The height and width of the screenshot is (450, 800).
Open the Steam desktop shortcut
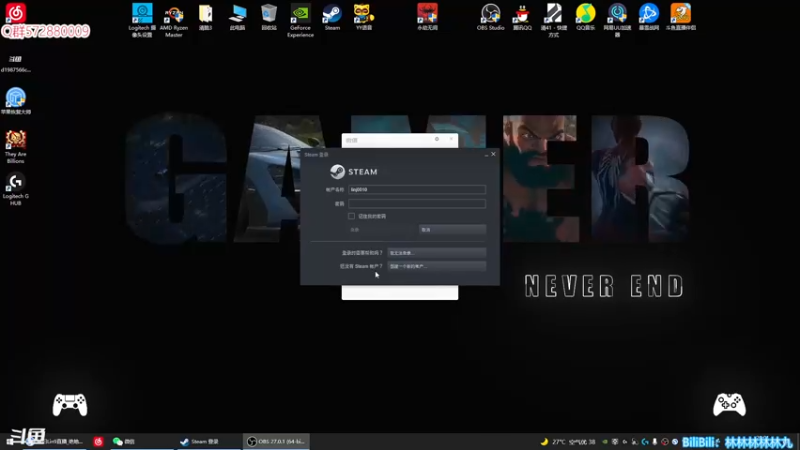click(332, 17)
